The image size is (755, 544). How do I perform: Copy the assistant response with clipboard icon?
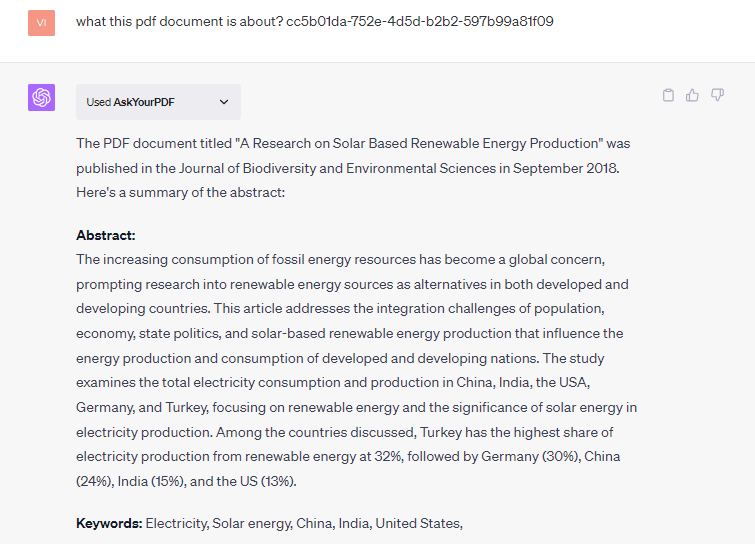pyautogui.click(x=669, y=95)
